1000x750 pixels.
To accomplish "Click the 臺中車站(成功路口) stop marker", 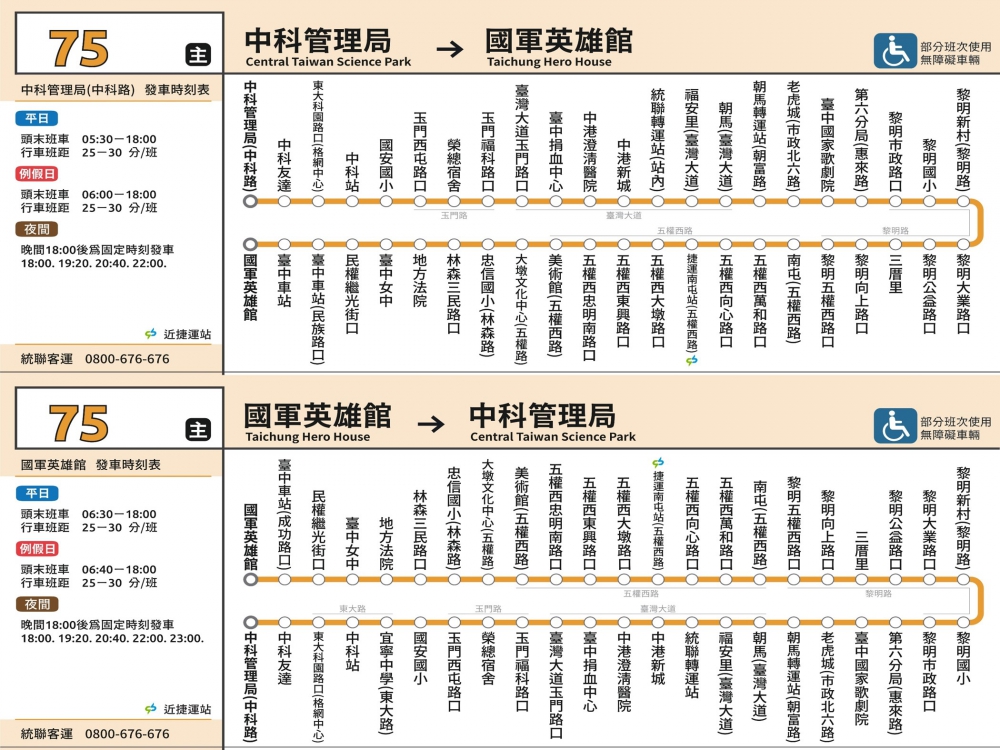I will pos(284,579).
